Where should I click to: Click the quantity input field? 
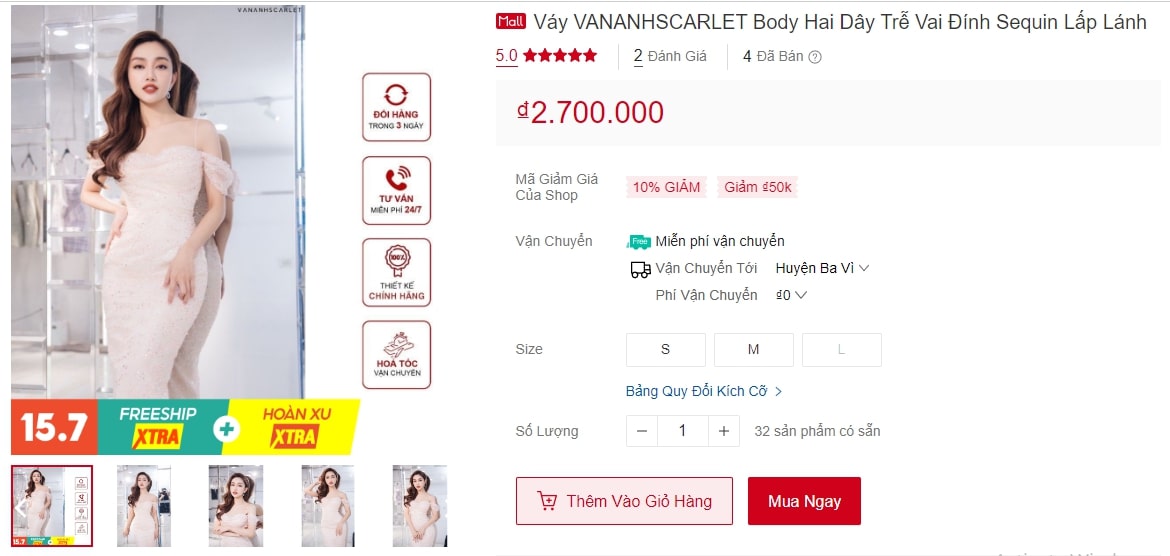683,431
